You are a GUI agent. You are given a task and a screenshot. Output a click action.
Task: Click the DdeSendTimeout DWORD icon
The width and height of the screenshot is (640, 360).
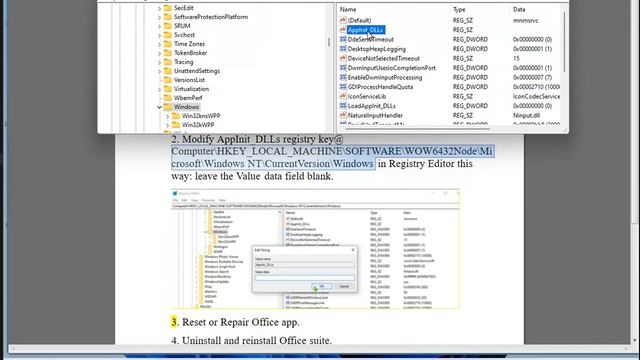(343, 39)
